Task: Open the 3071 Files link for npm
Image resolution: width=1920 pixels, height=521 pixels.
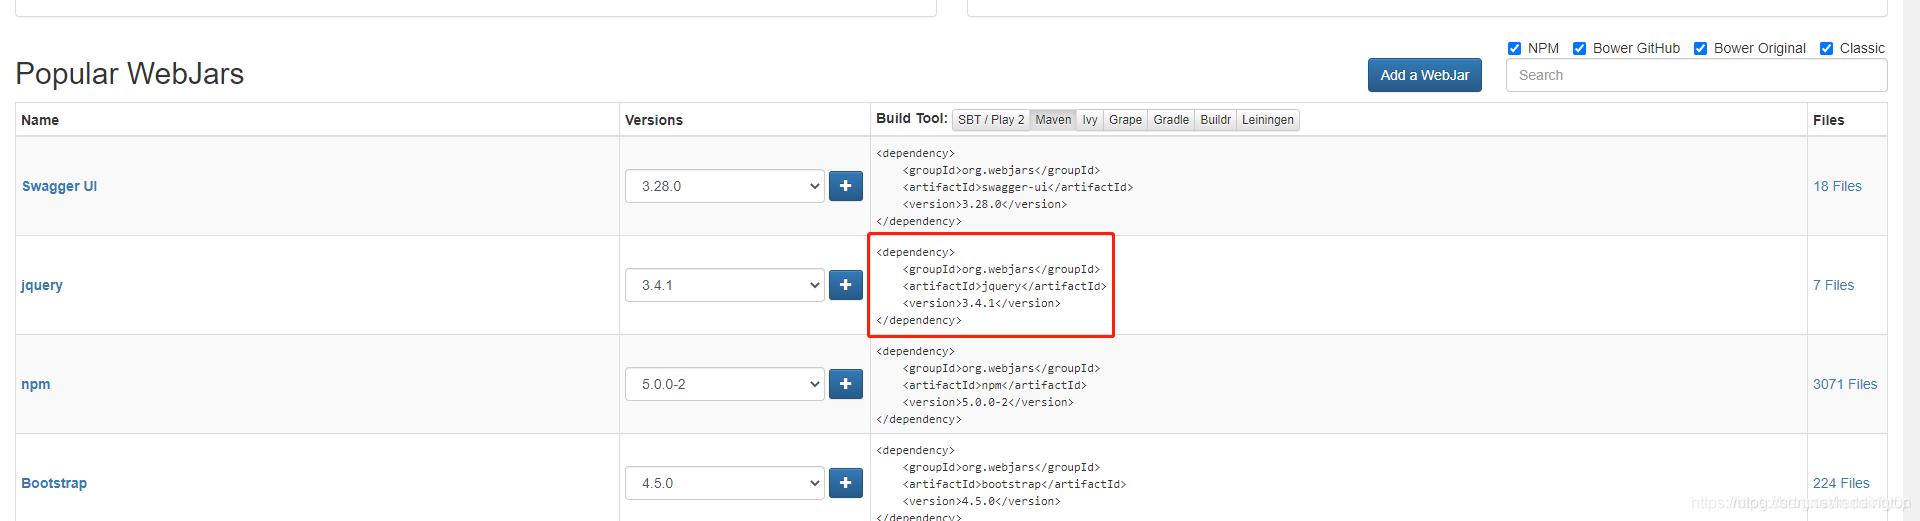Action: point(1845,384)
